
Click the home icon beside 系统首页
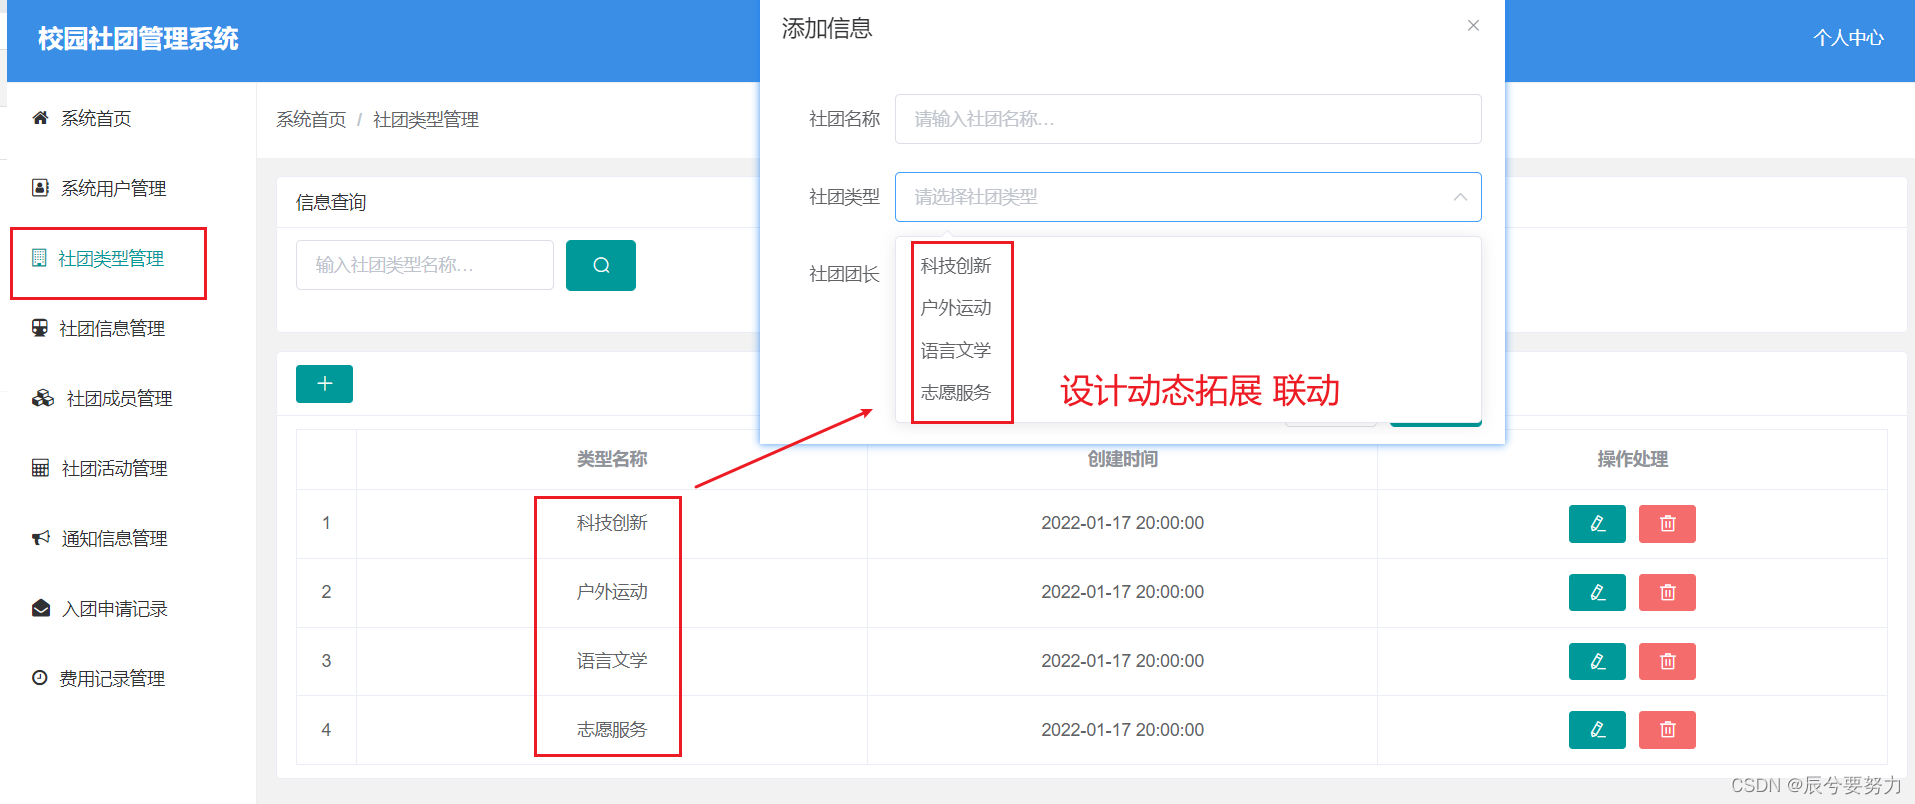[x=40, y=118]
